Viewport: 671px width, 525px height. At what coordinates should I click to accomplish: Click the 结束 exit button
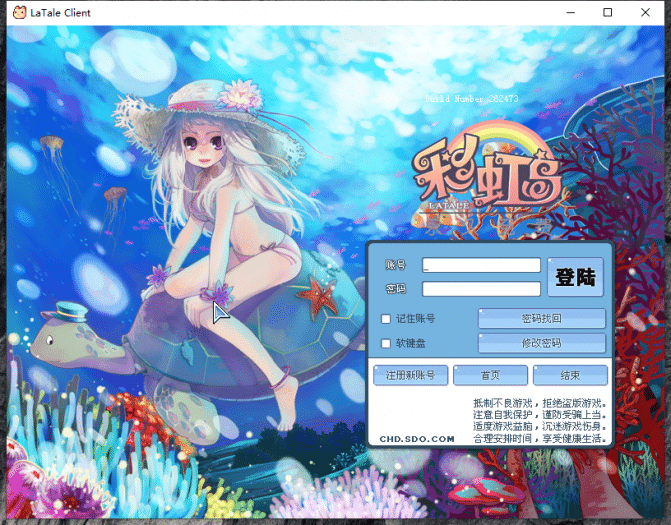pos(569,376)
